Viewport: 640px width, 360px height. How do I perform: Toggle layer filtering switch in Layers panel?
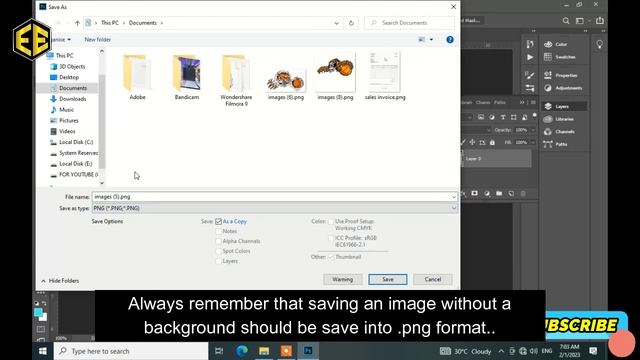point(534,116)
